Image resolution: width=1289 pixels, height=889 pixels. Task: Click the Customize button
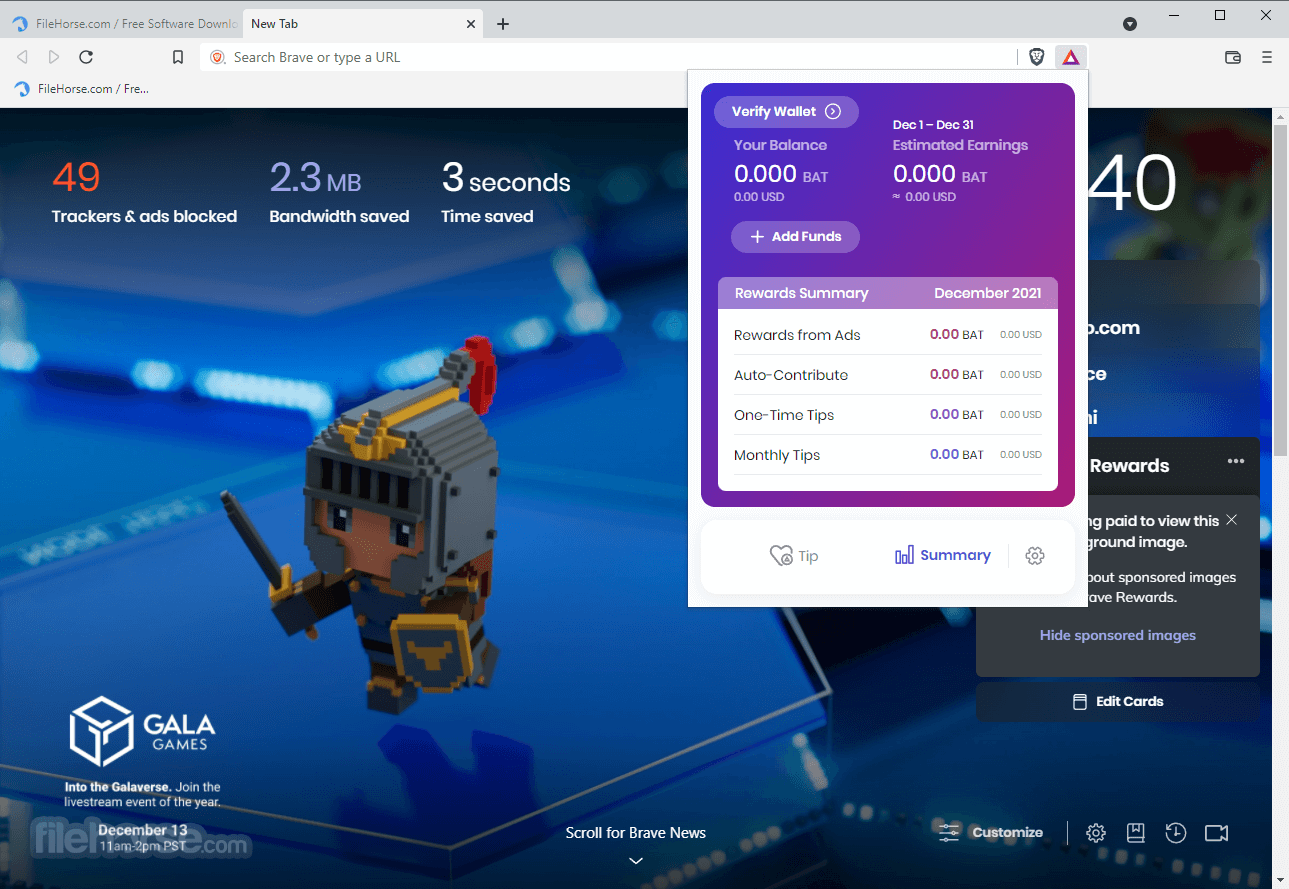991,832
